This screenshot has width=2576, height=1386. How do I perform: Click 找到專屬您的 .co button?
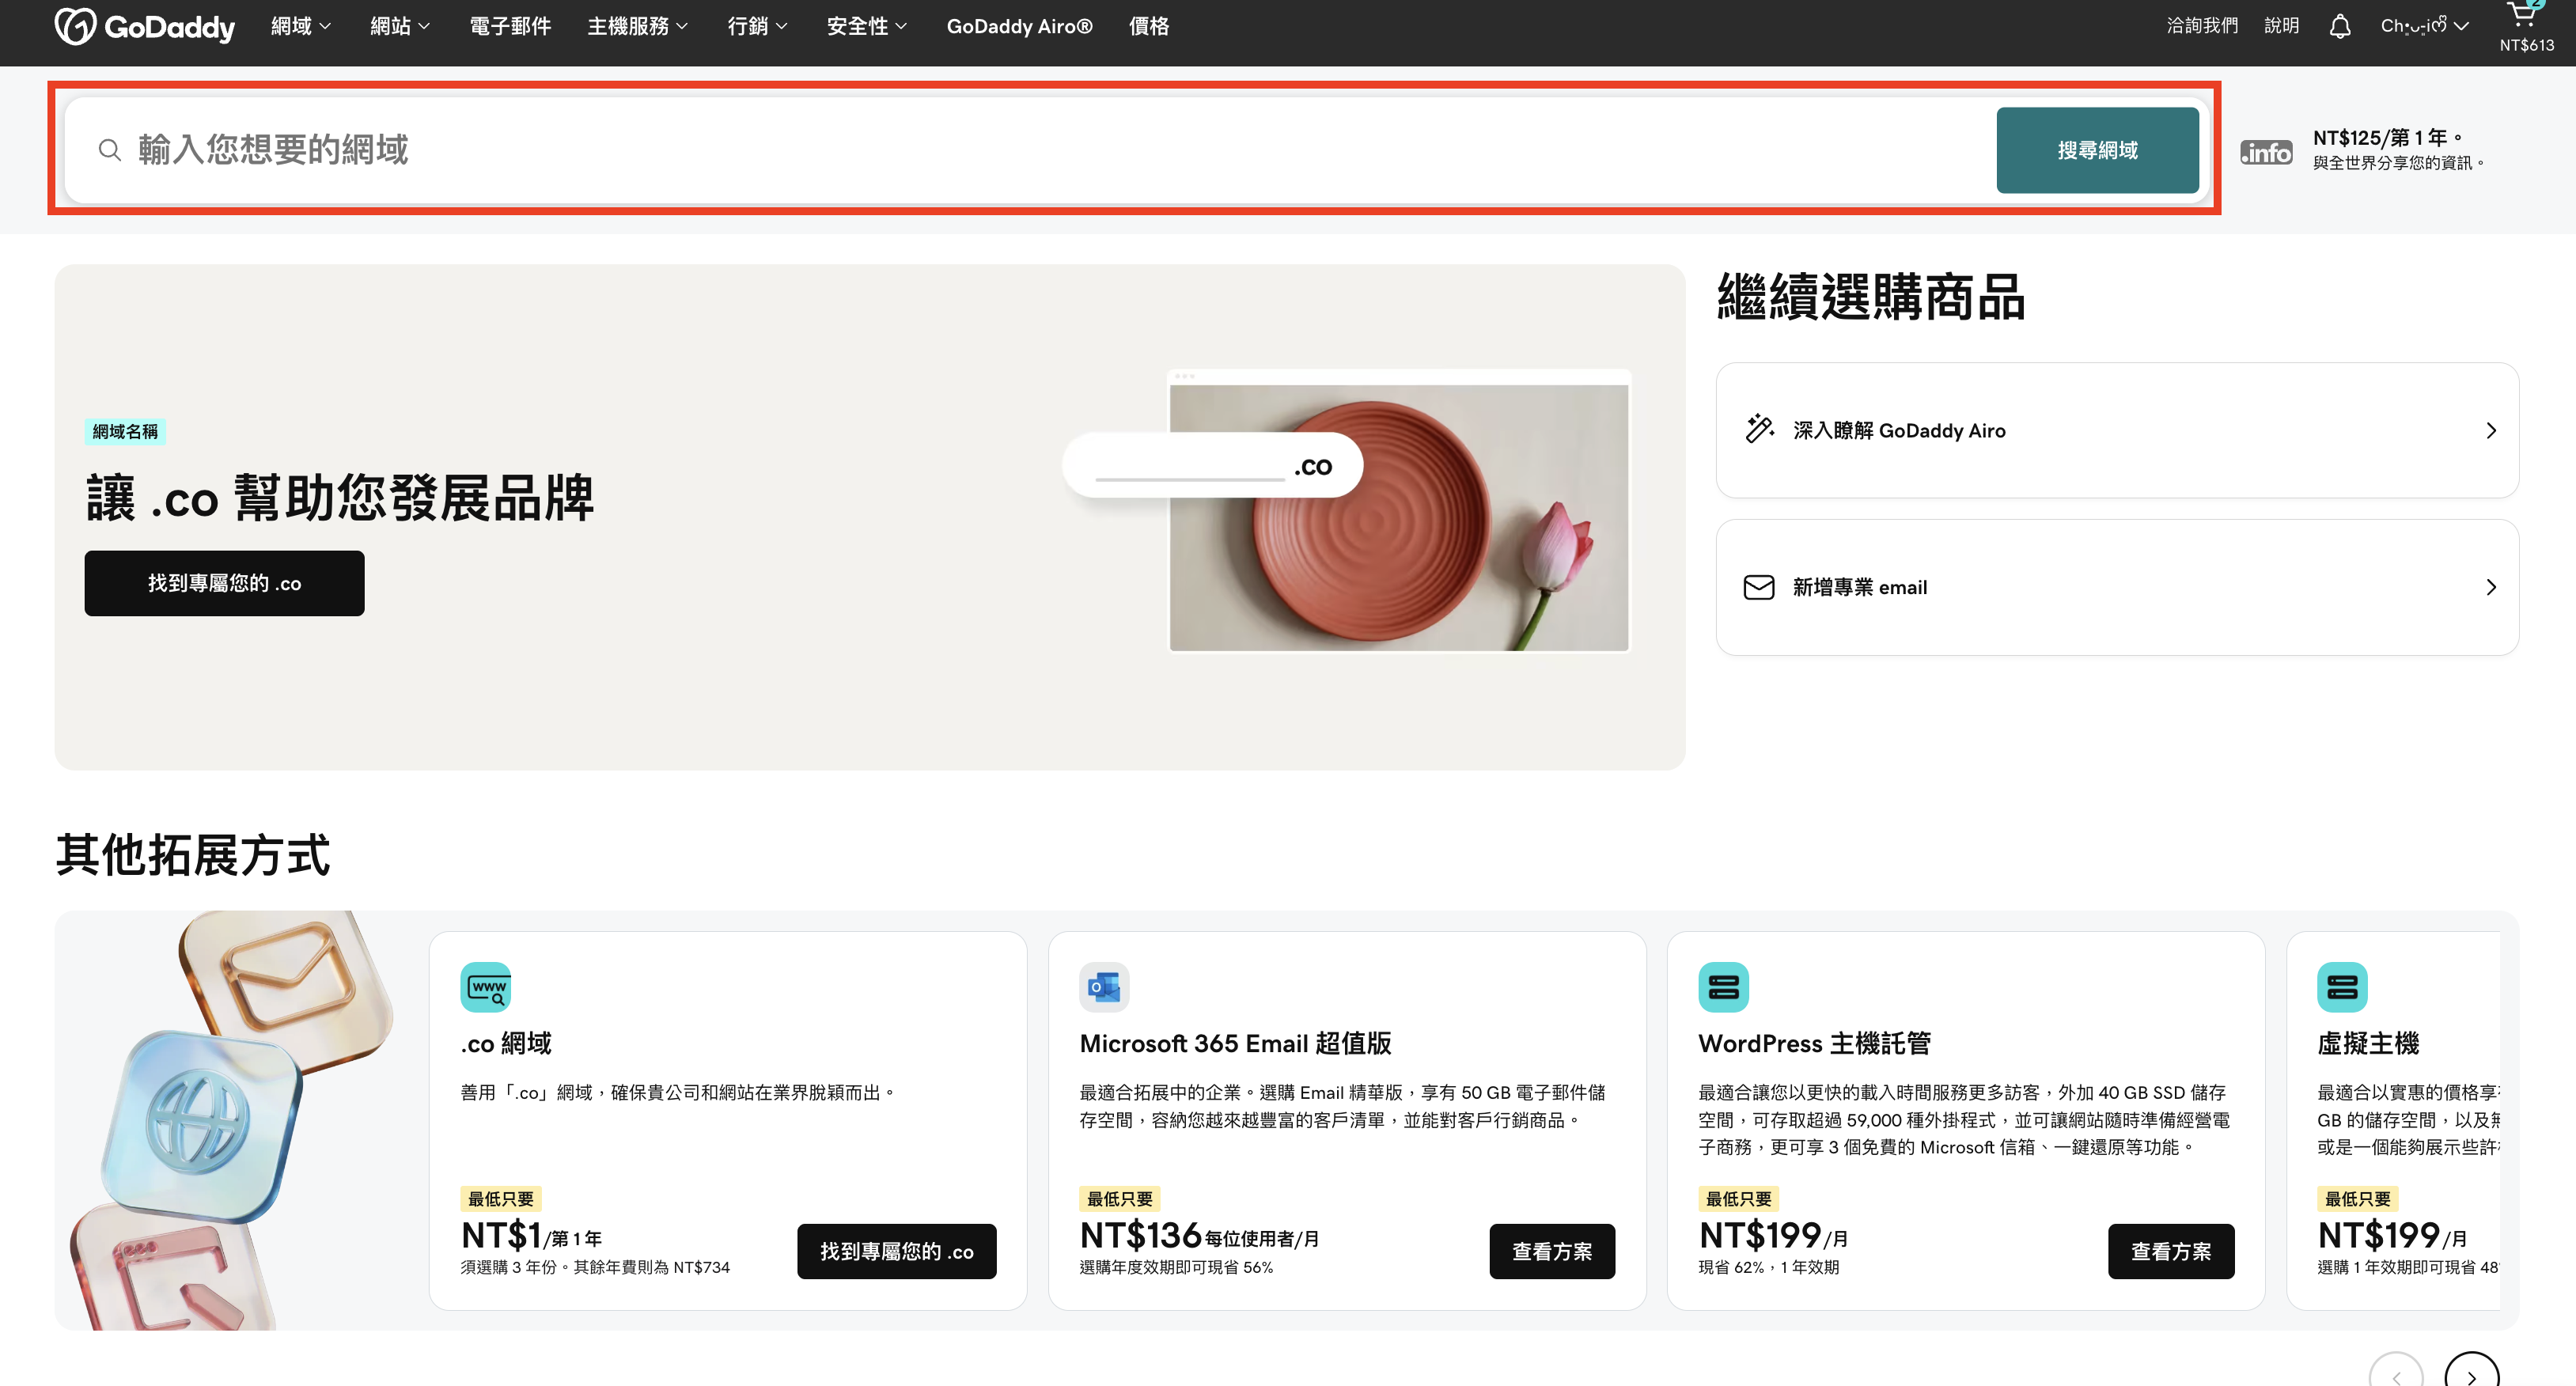(x=224, y=583)
